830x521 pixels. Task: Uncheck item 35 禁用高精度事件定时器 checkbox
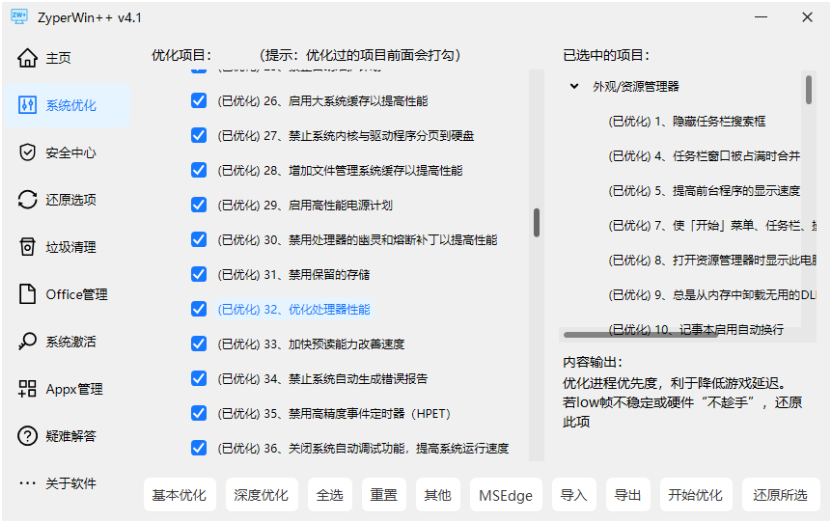(198, 413)
